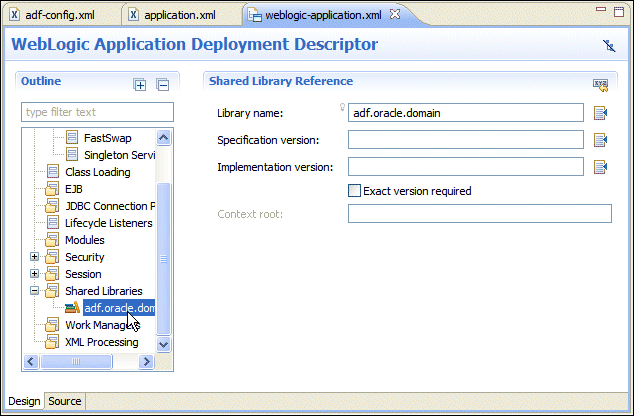Click the icon beside Implementation version field
634x416 pixels.
600,167
